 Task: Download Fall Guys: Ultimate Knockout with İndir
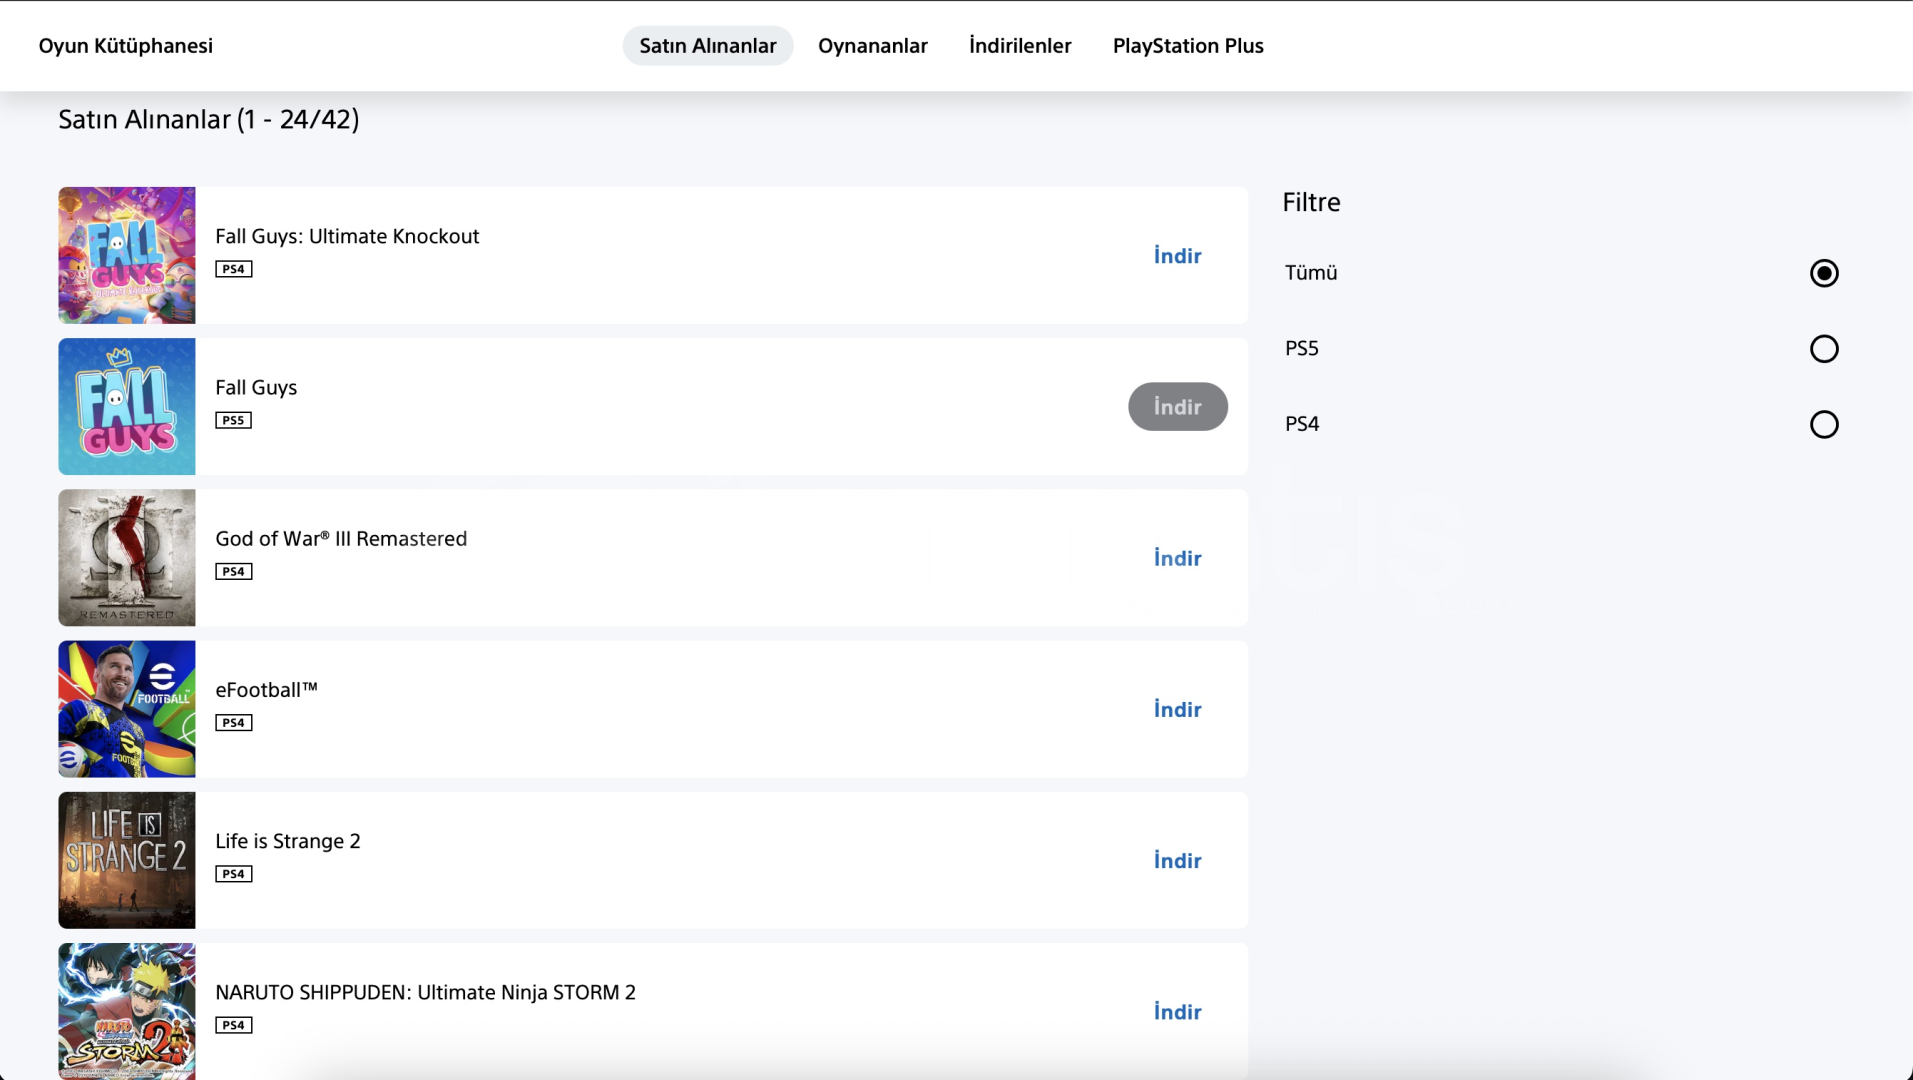click(1178, 256)
